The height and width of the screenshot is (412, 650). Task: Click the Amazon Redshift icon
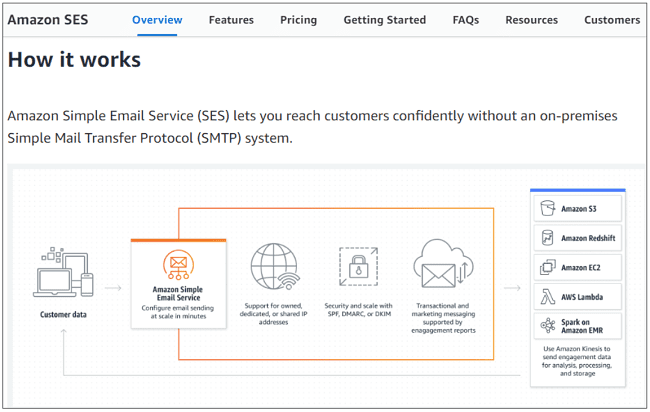pyautogui.click(x=547, y=238)
